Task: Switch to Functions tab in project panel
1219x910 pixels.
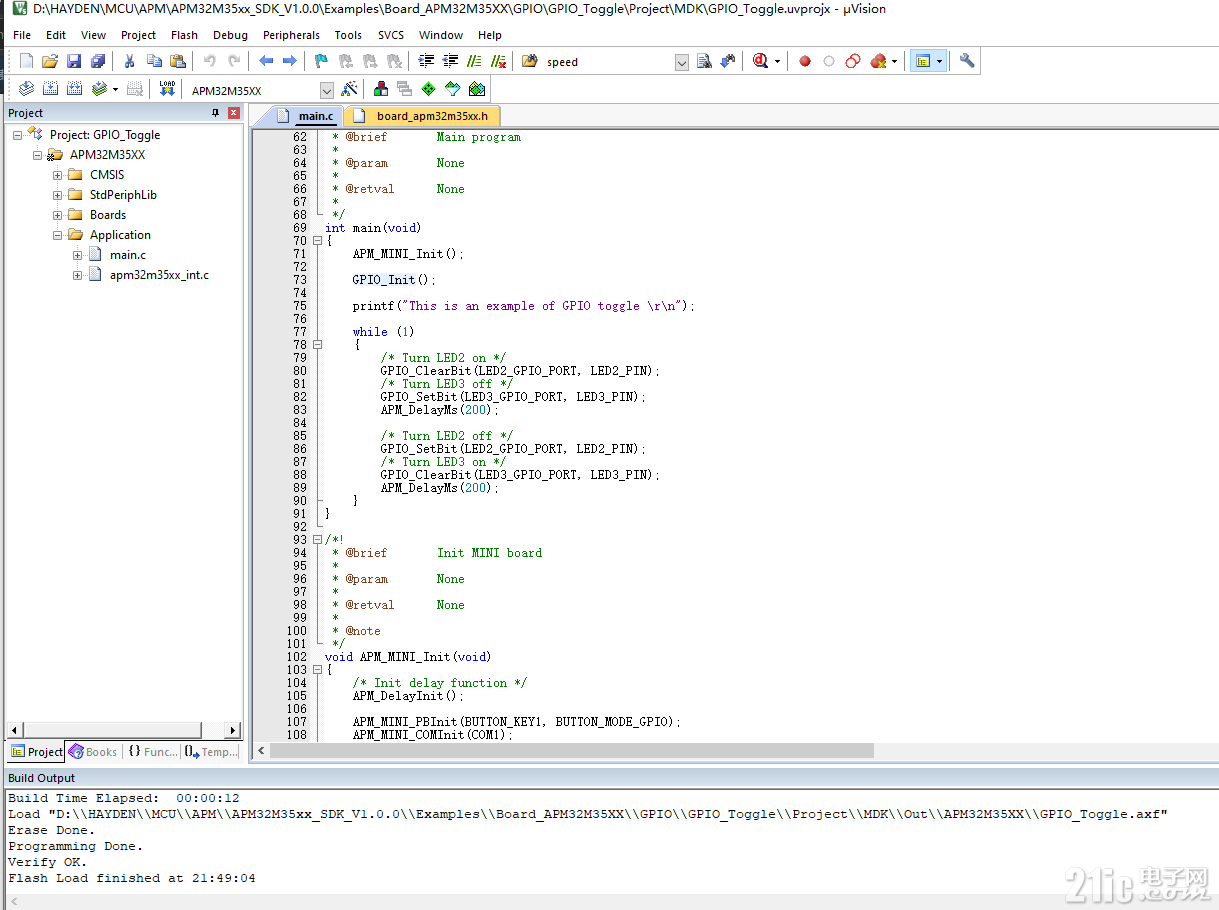Action: pyautogui.click(x=152, y=752)
